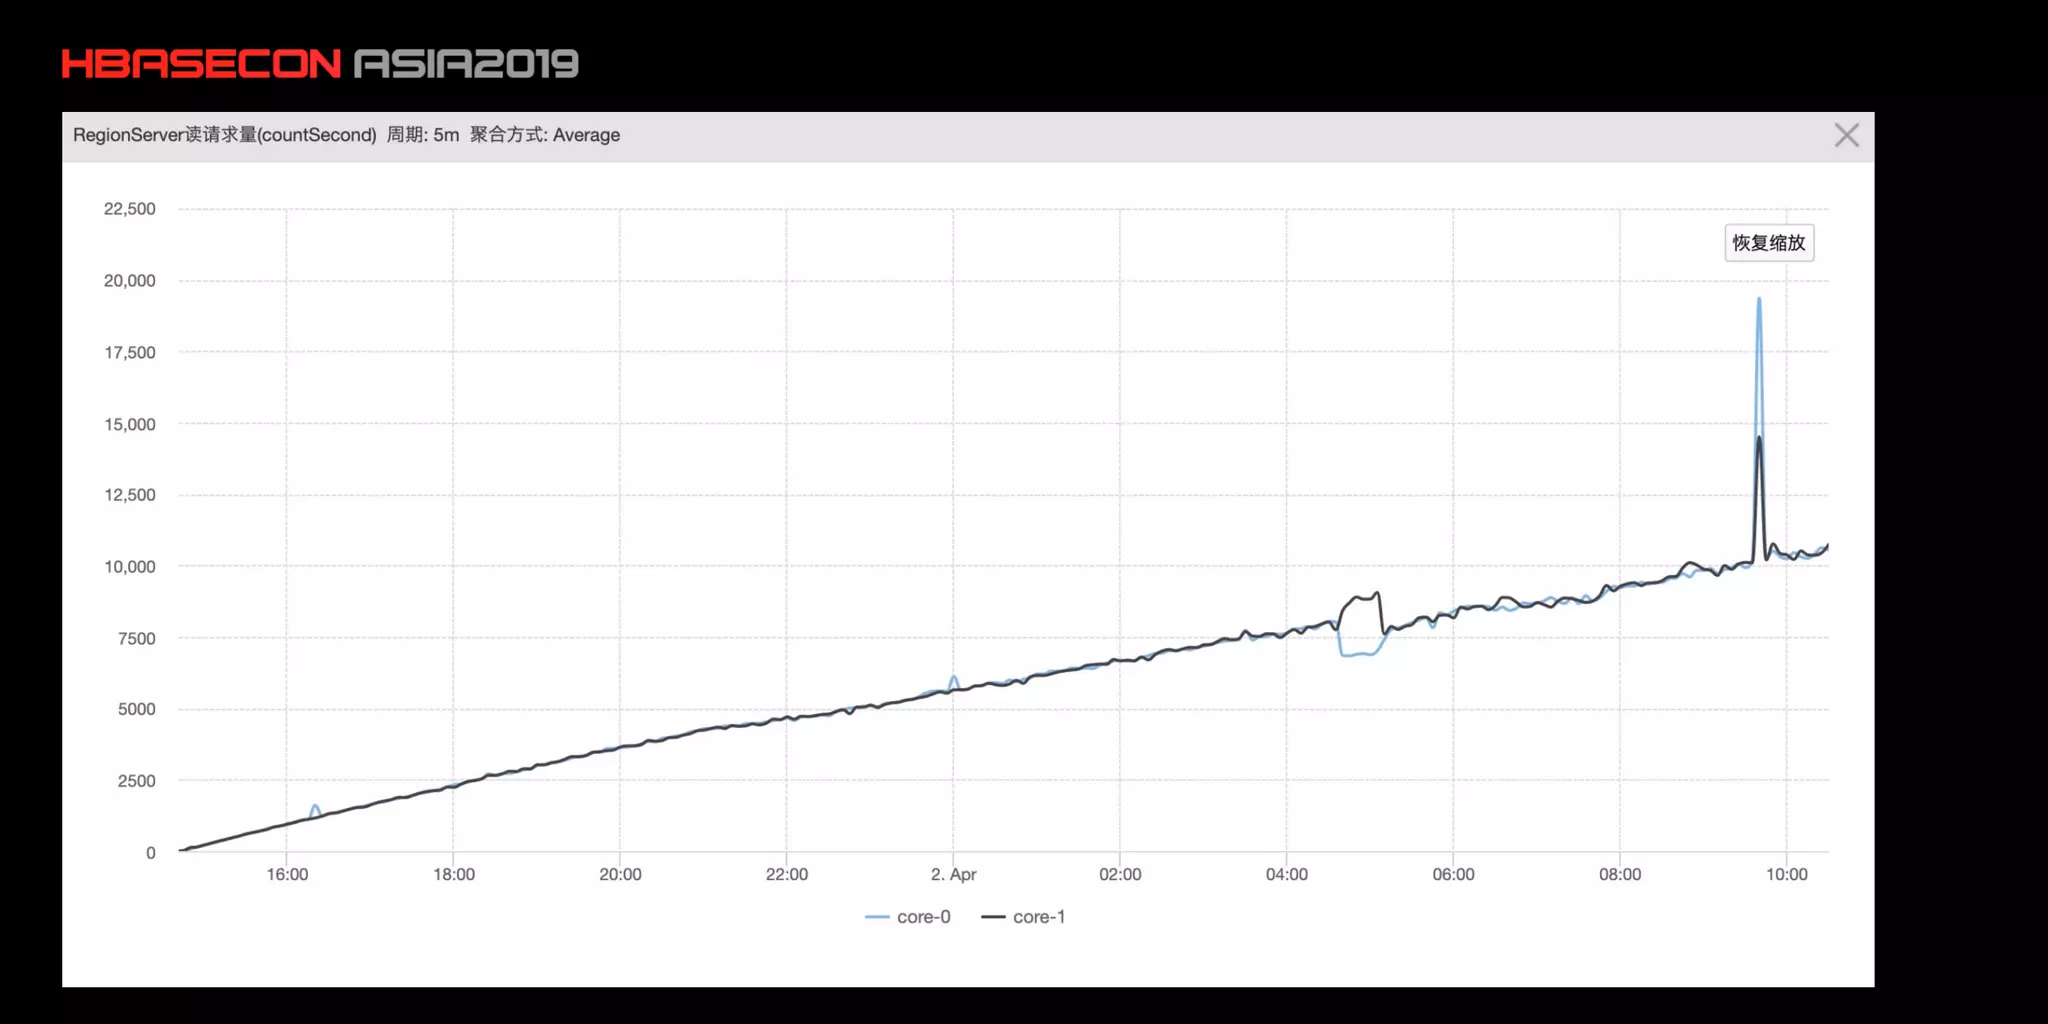Click the small blue bump after 16:00
Viewport: 2048px width, 1024px height.
315,806
